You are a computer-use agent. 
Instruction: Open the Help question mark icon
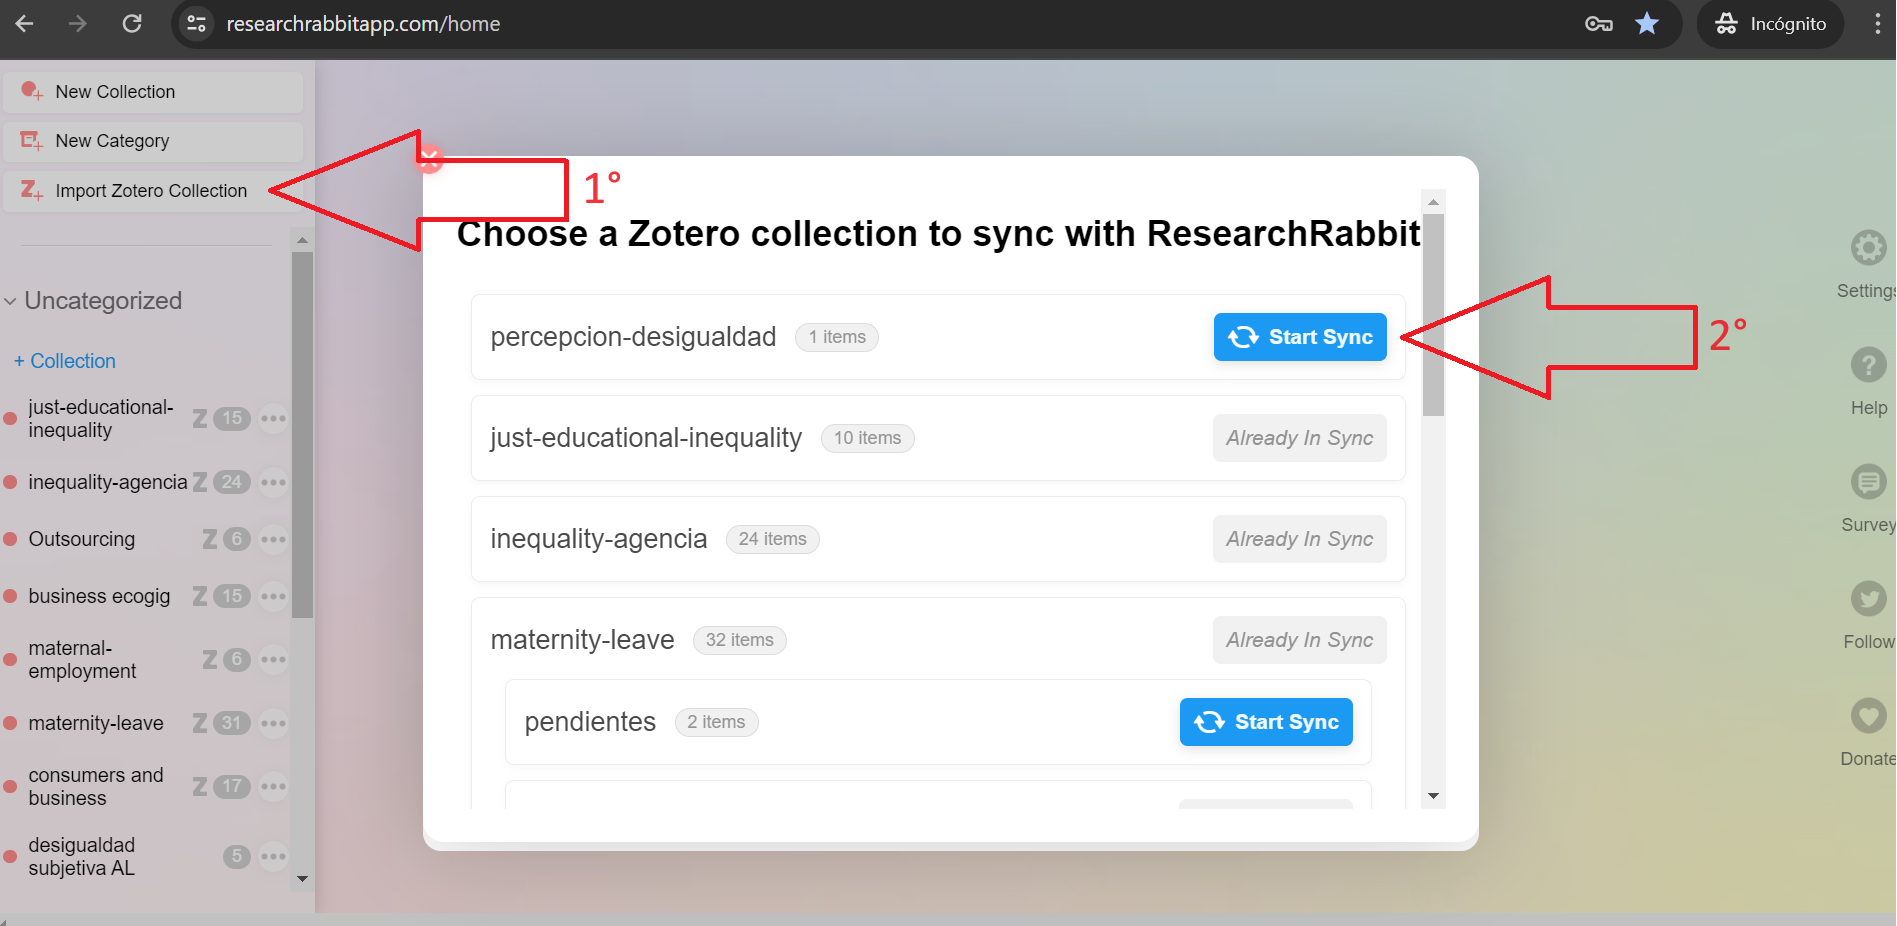pyautogui.click(x=1867, y=365)
